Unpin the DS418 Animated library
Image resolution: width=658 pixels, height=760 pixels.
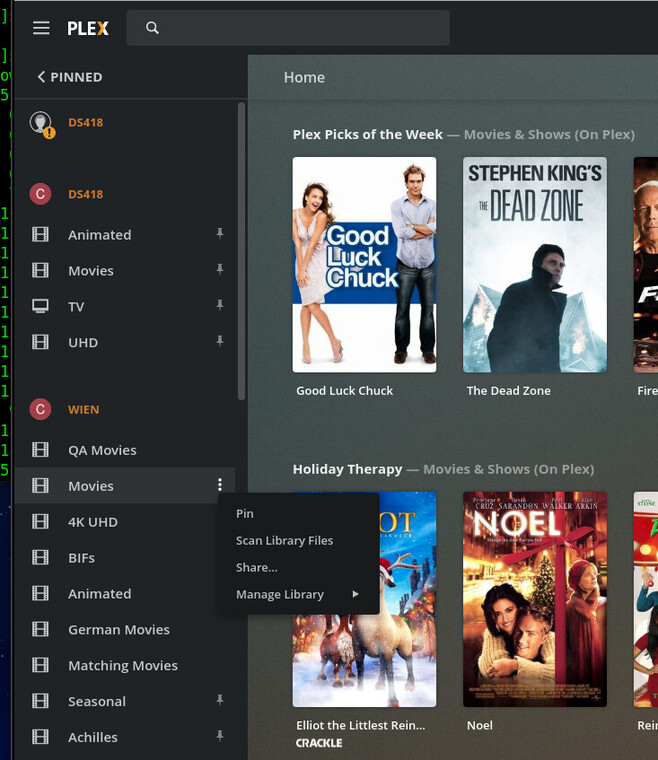coord(220,234)
